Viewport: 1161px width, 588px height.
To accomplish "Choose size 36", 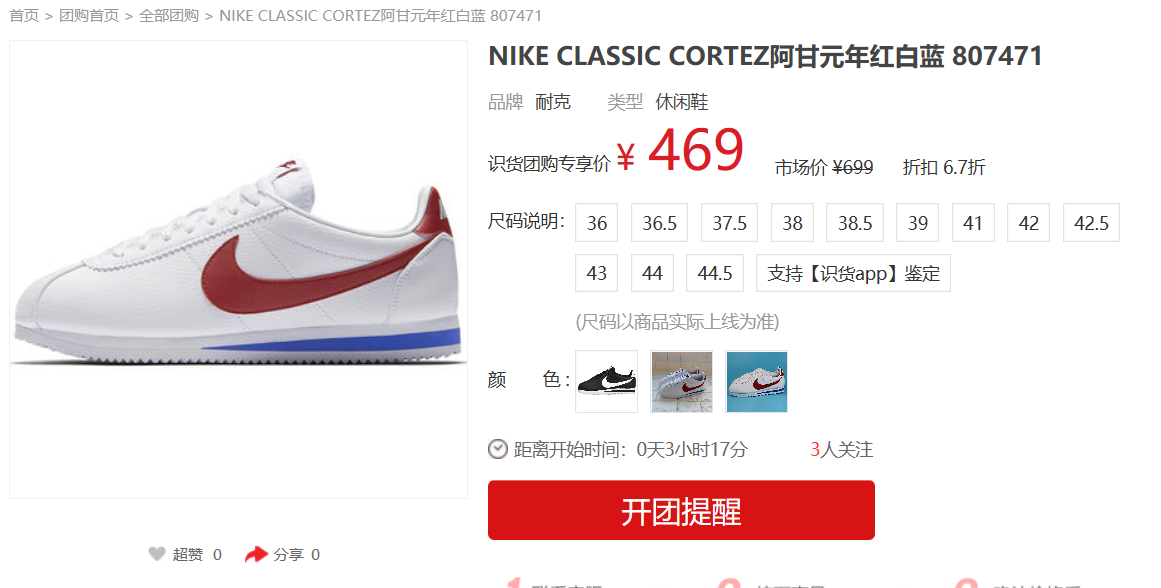I will pos(597,223).
